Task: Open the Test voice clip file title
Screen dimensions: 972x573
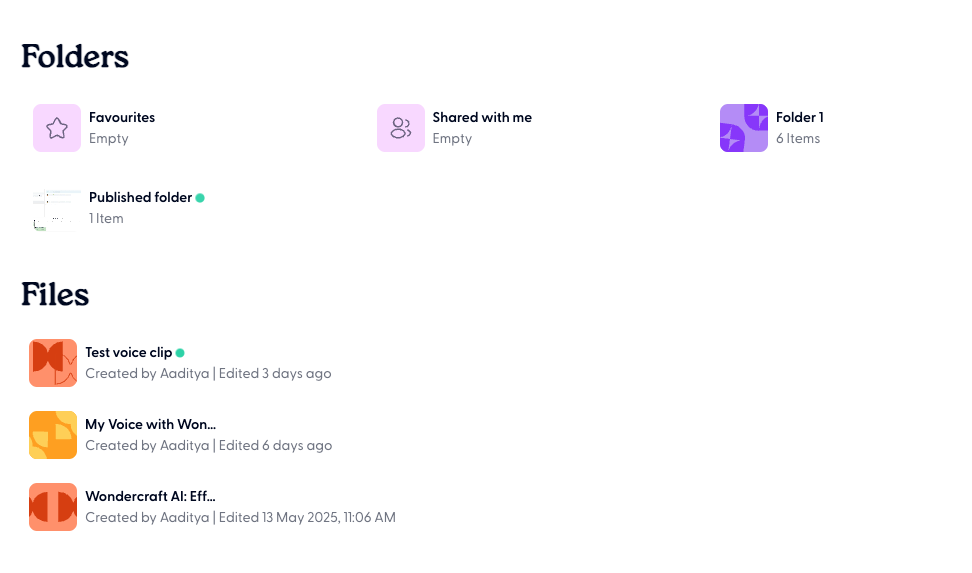Action: [x=129, y=352]
